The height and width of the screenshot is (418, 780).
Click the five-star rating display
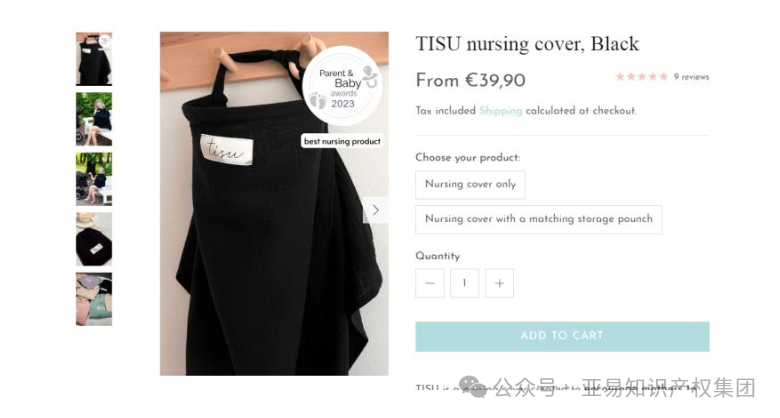(x=642, y=77)
